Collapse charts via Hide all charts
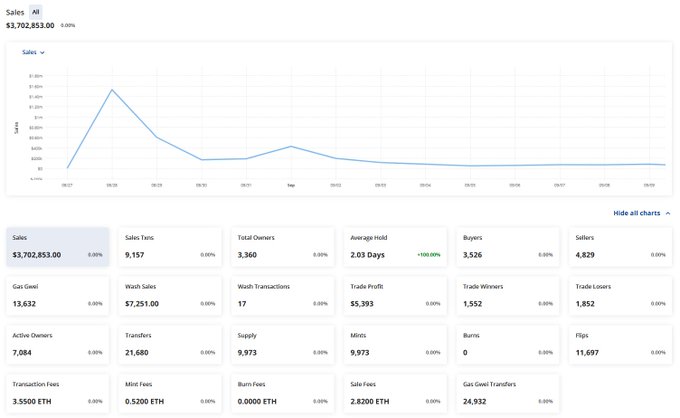 tap(641, 213)
